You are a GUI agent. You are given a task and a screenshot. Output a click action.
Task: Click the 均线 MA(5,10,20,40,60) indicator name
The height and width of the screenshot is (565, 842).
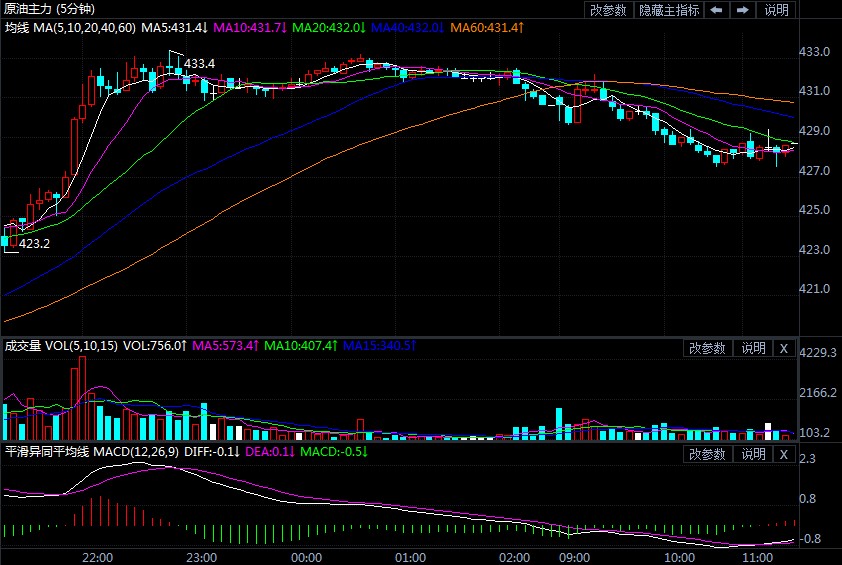click(x=70, y=27)
